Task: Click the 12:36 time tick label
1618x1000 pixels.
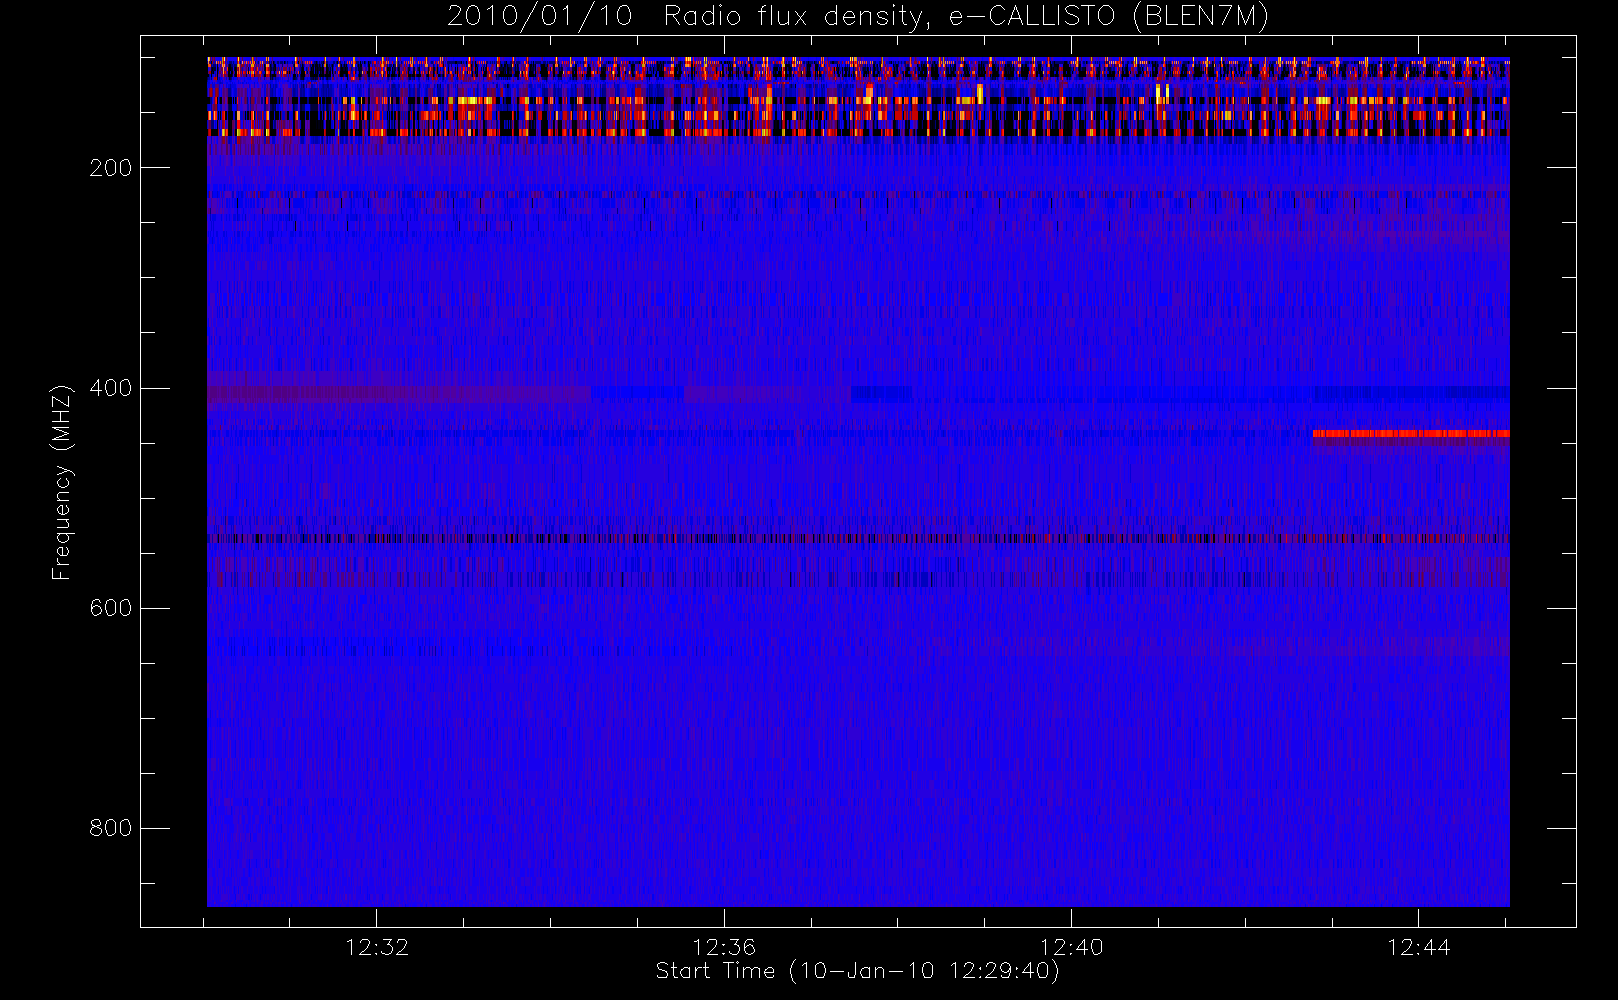Action: [x=724, y=947]
